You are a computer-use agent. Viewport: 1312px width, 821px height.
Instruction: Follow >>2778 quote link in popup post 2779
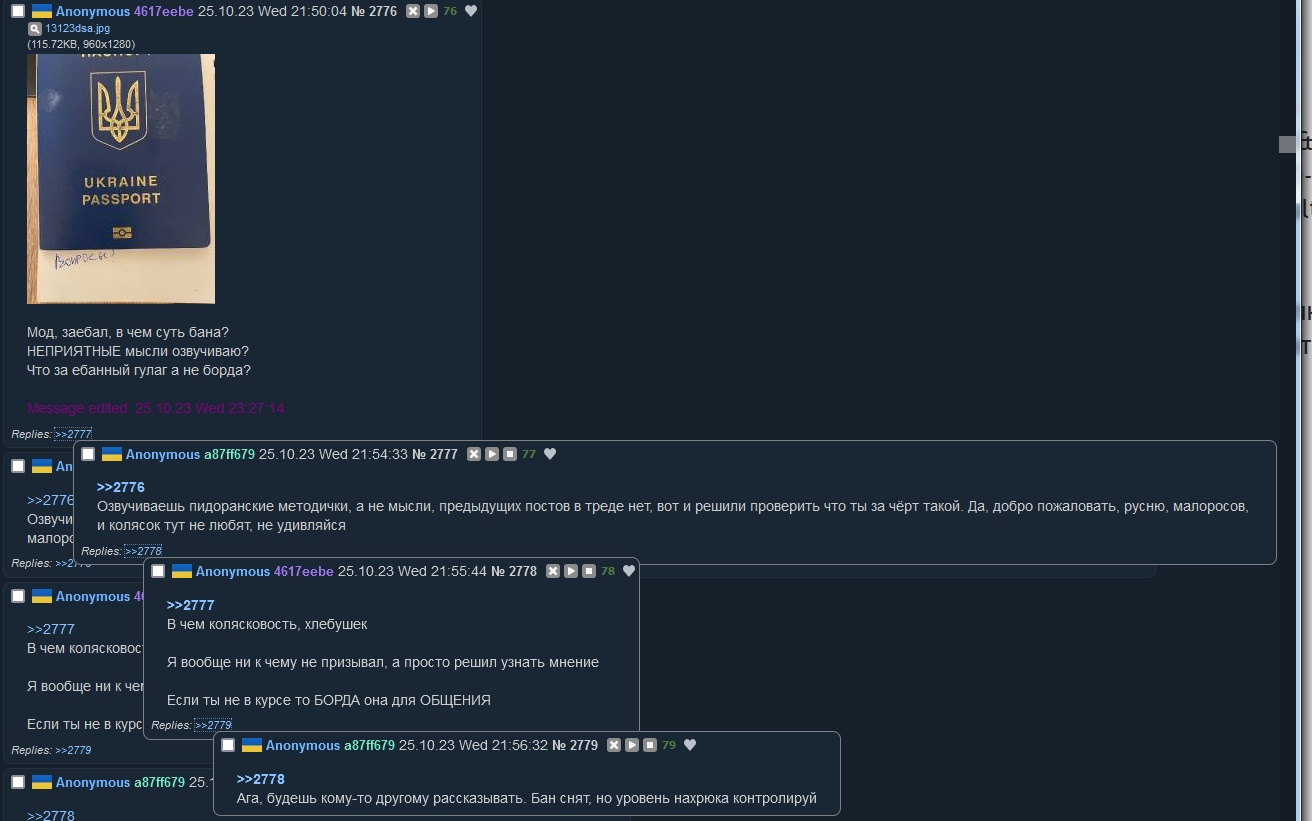(261, 779)
